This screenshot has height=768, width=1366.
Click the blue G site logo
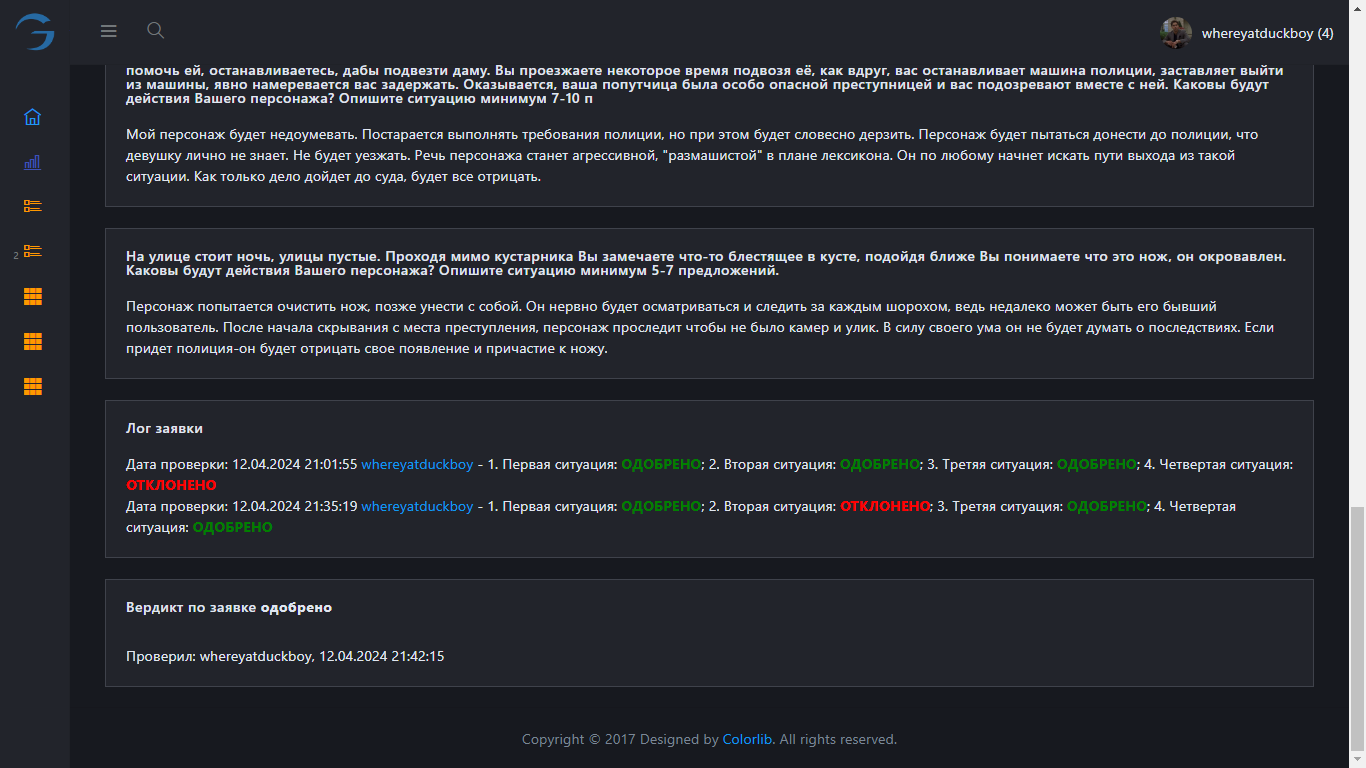click(35, 32)
